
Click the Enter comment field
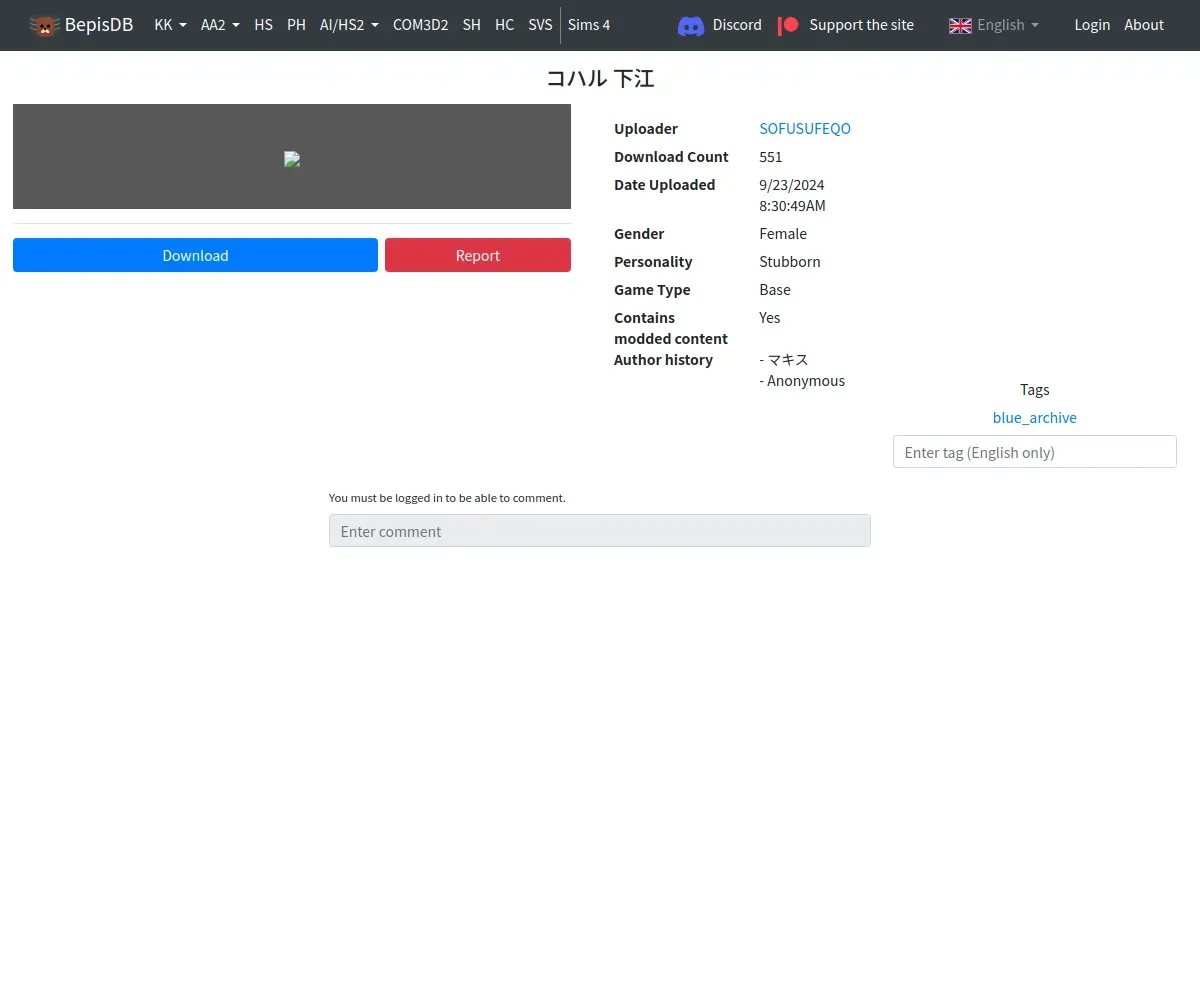coord(600,531)
